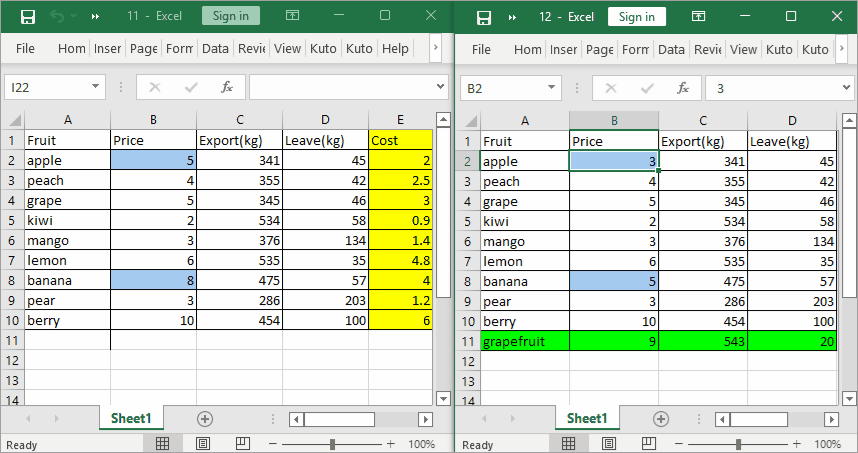Add new sheet in right workbook
Screen dimensions: 858x453
point(661,419)
